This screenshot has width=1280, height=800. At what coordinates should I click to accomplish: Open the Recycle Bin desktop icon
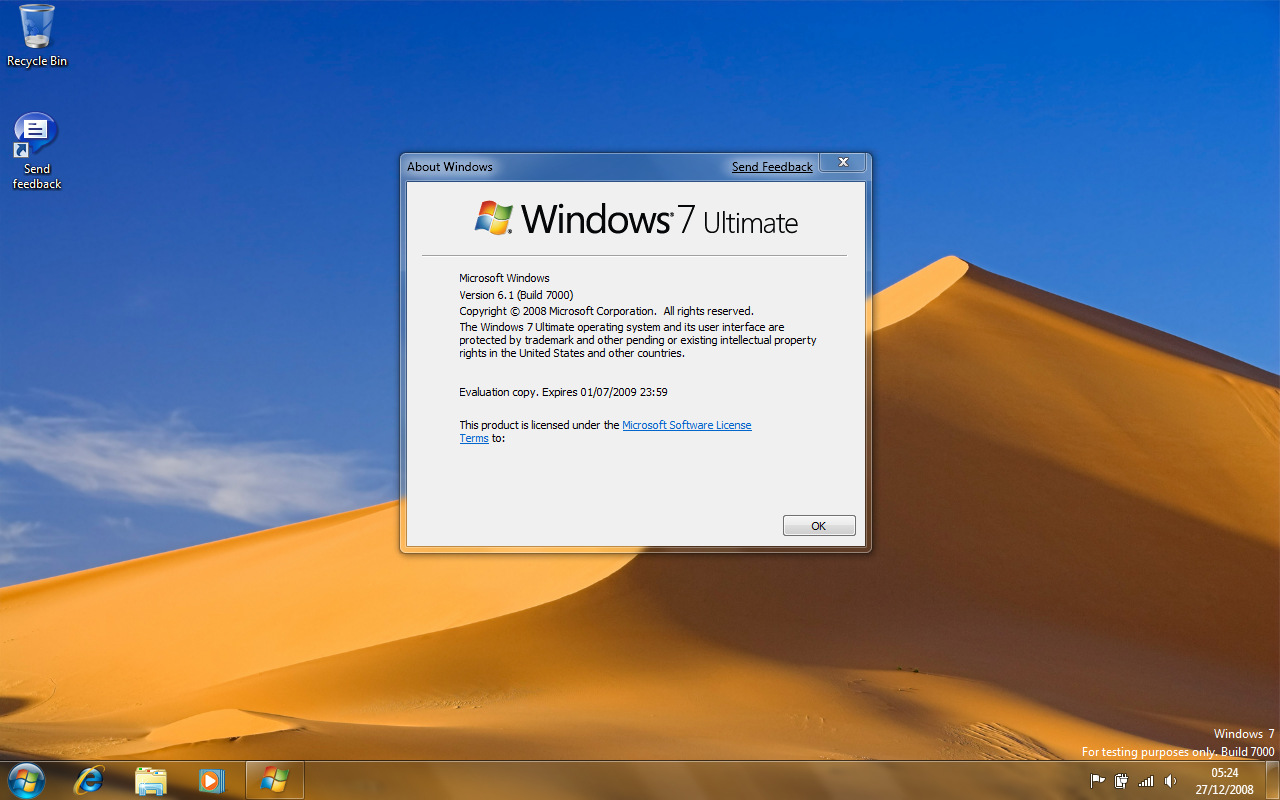click(37, 36)
